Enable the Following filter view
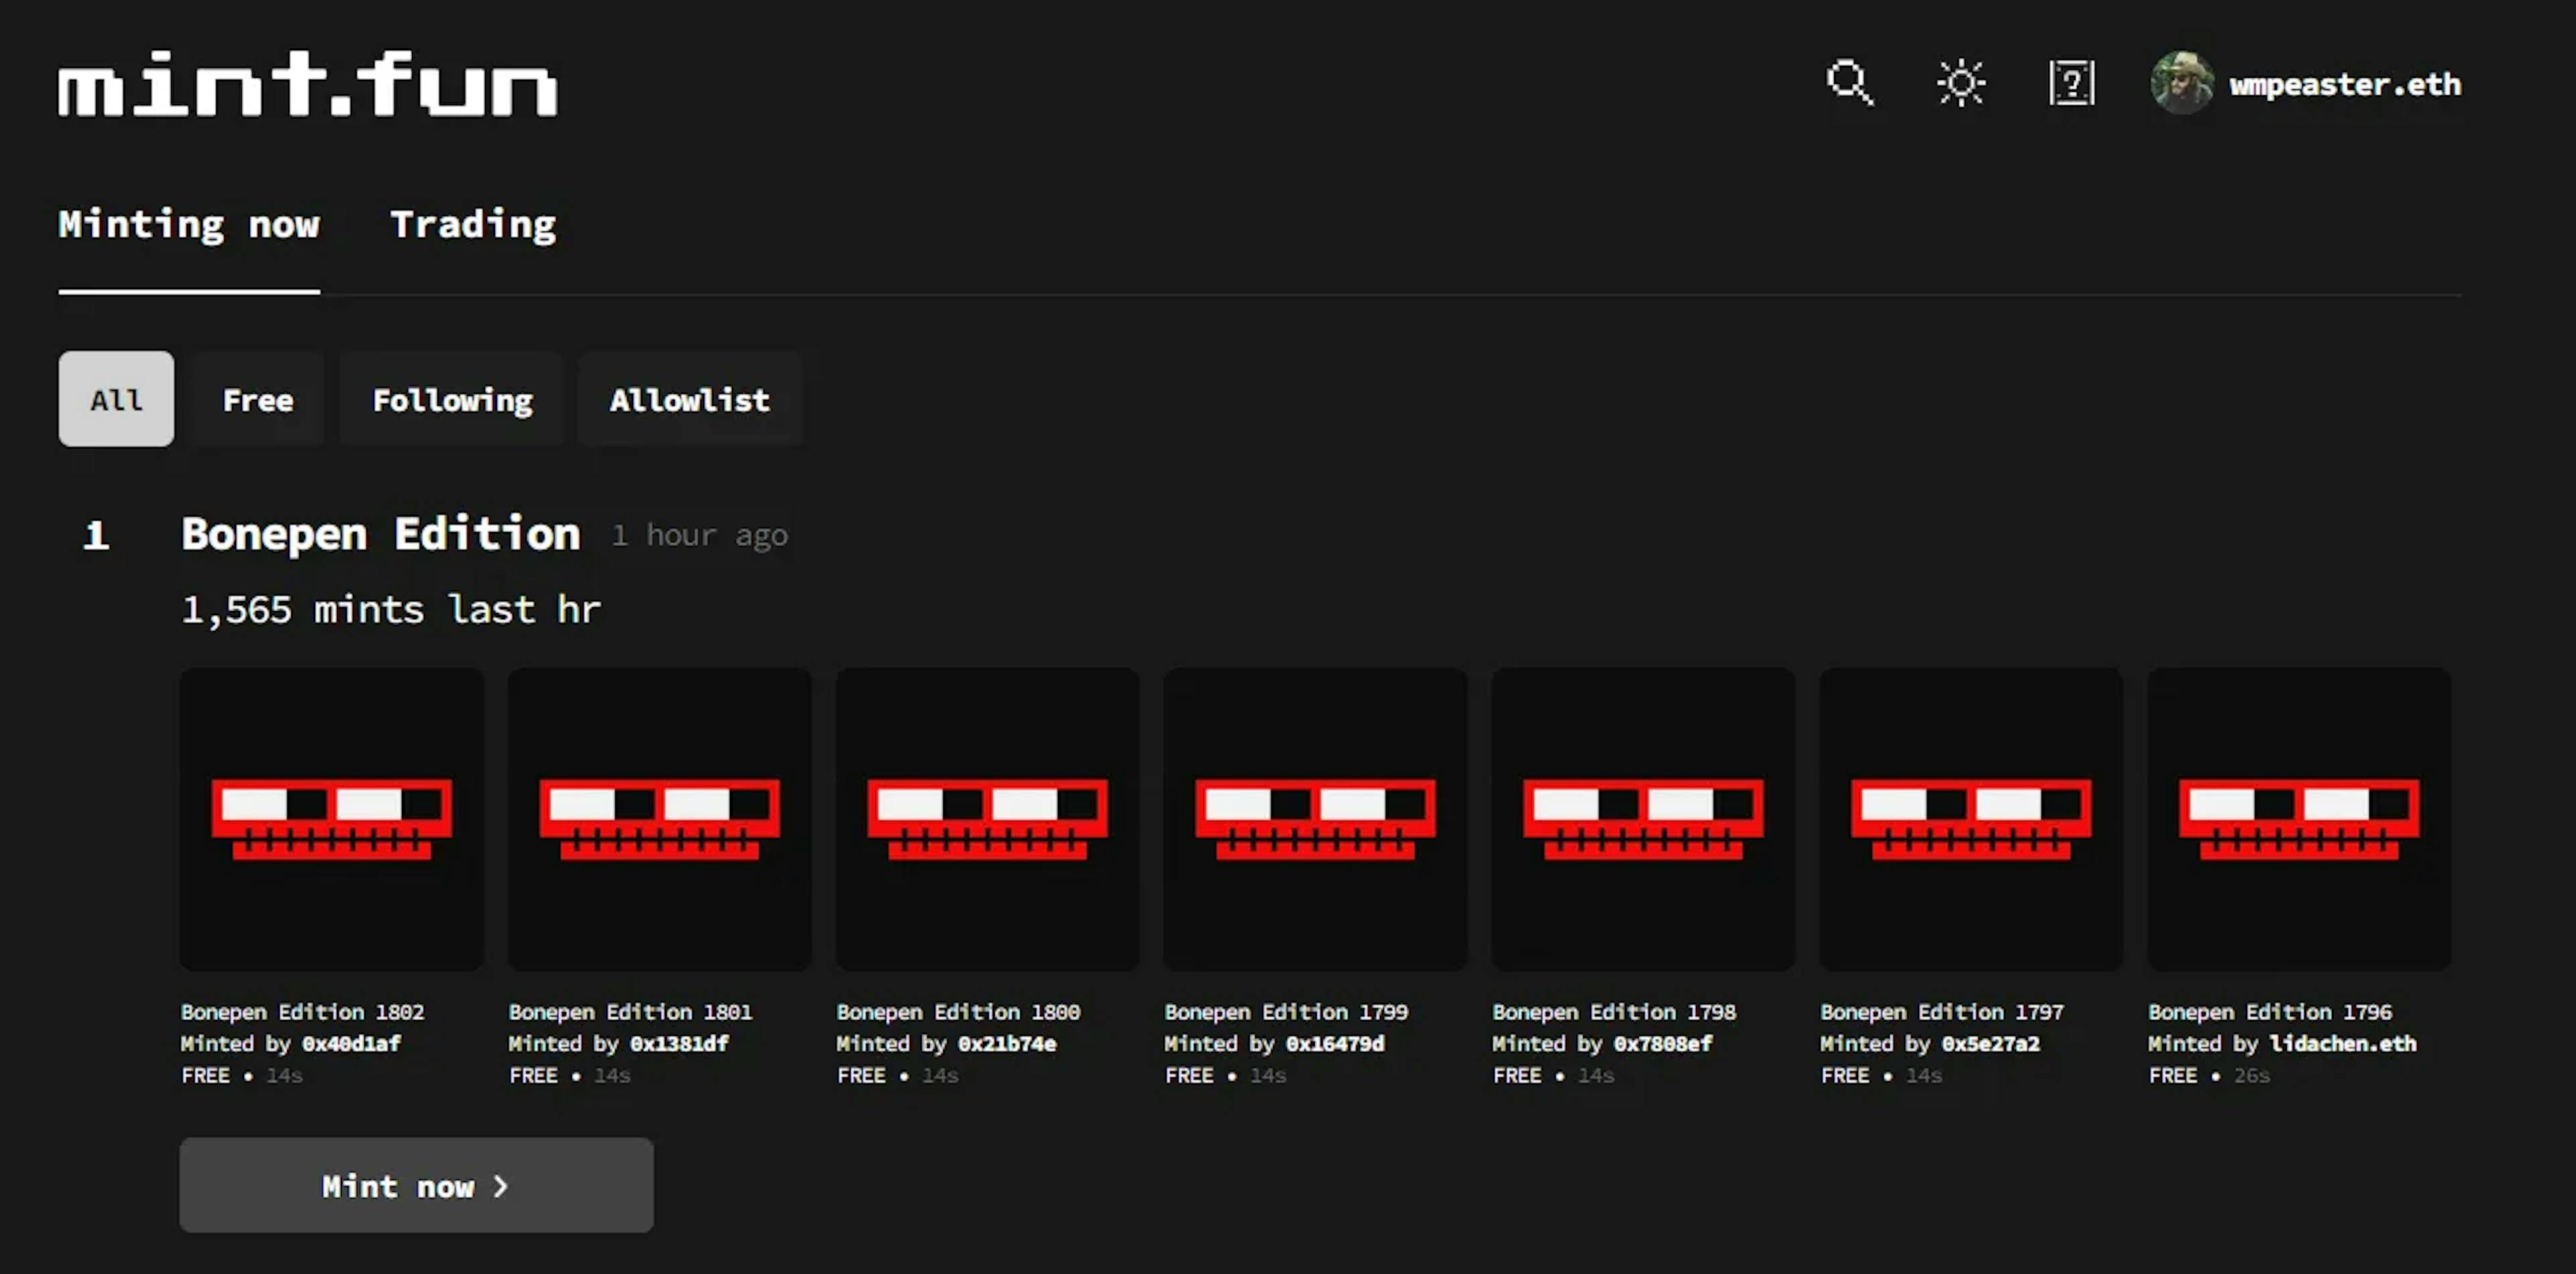The height and width of the screenshot is (1274, 2576). pos(450,399)
